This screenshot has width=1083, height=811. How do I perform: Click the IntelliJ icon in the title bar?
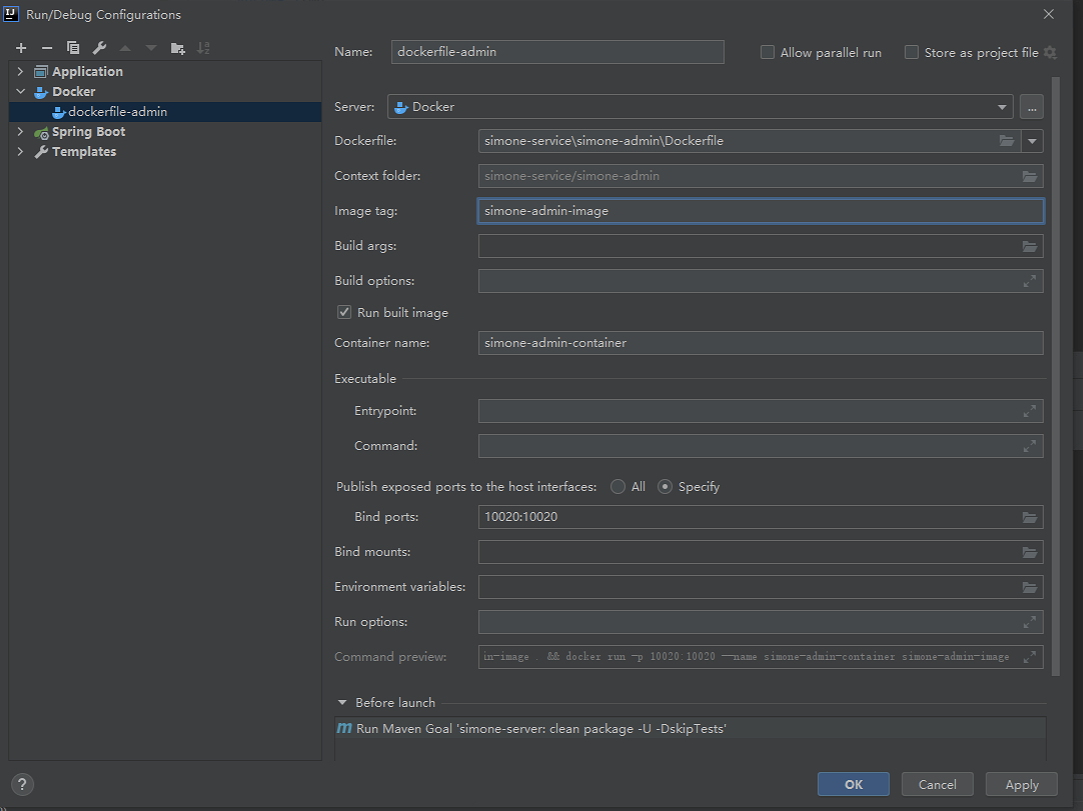10,14
